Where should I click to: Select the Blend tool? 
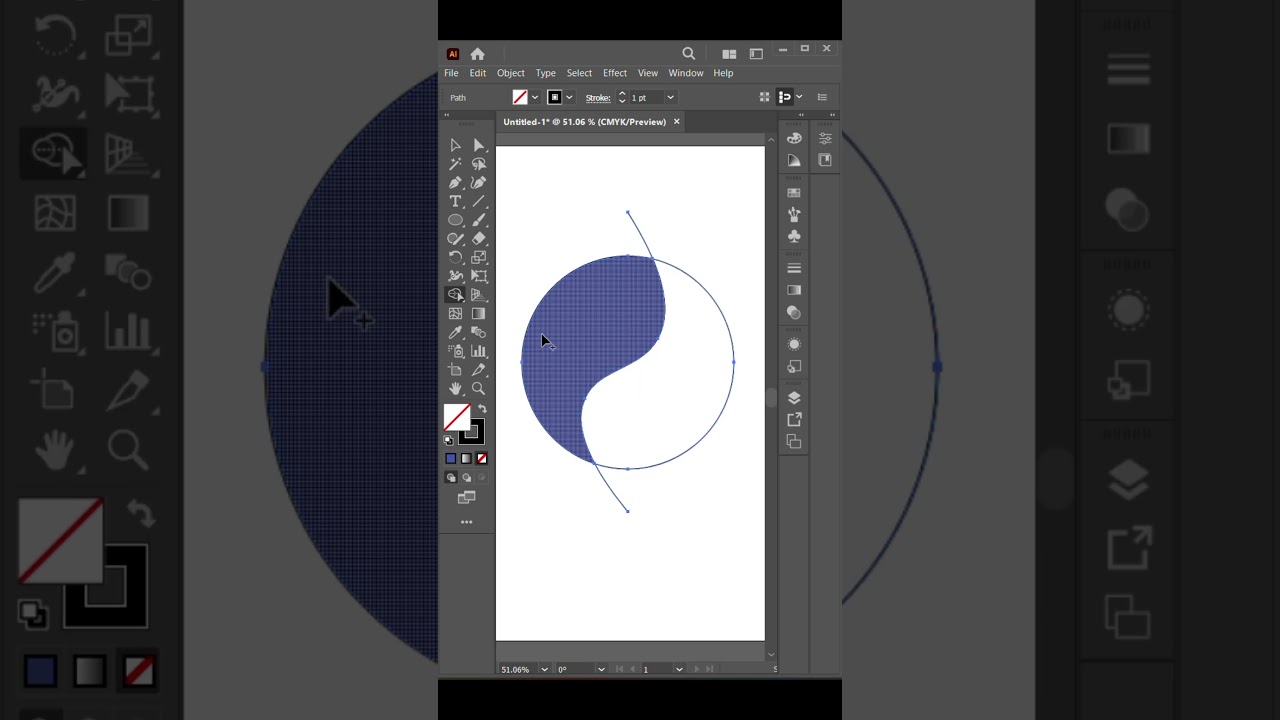[479, 333]
